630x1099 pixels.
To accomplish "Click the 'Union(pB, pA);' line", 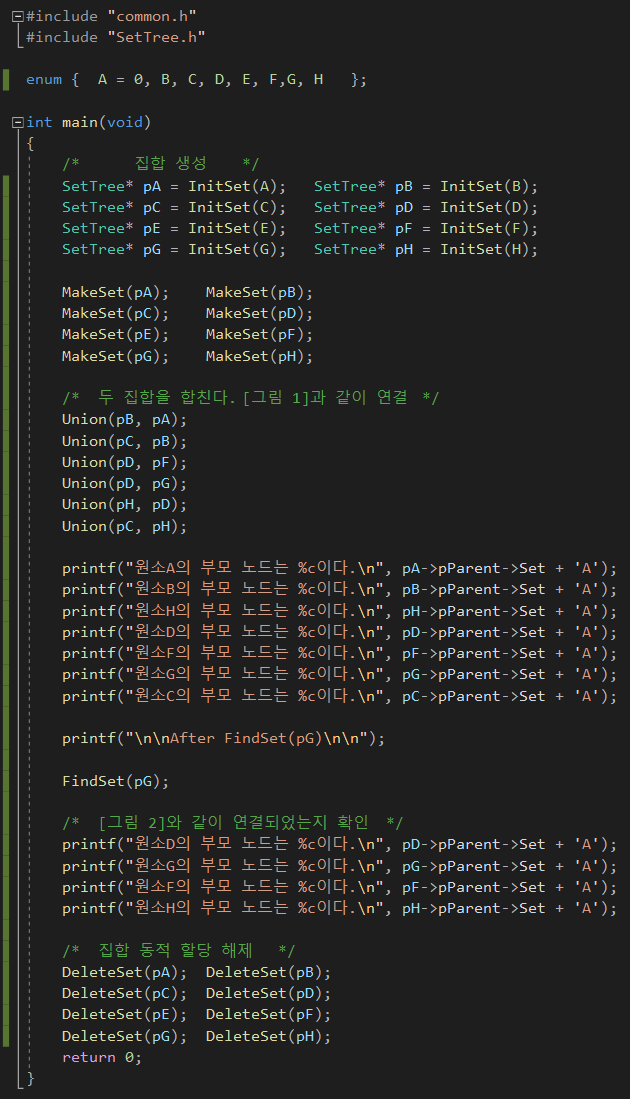I will point(125,420).
